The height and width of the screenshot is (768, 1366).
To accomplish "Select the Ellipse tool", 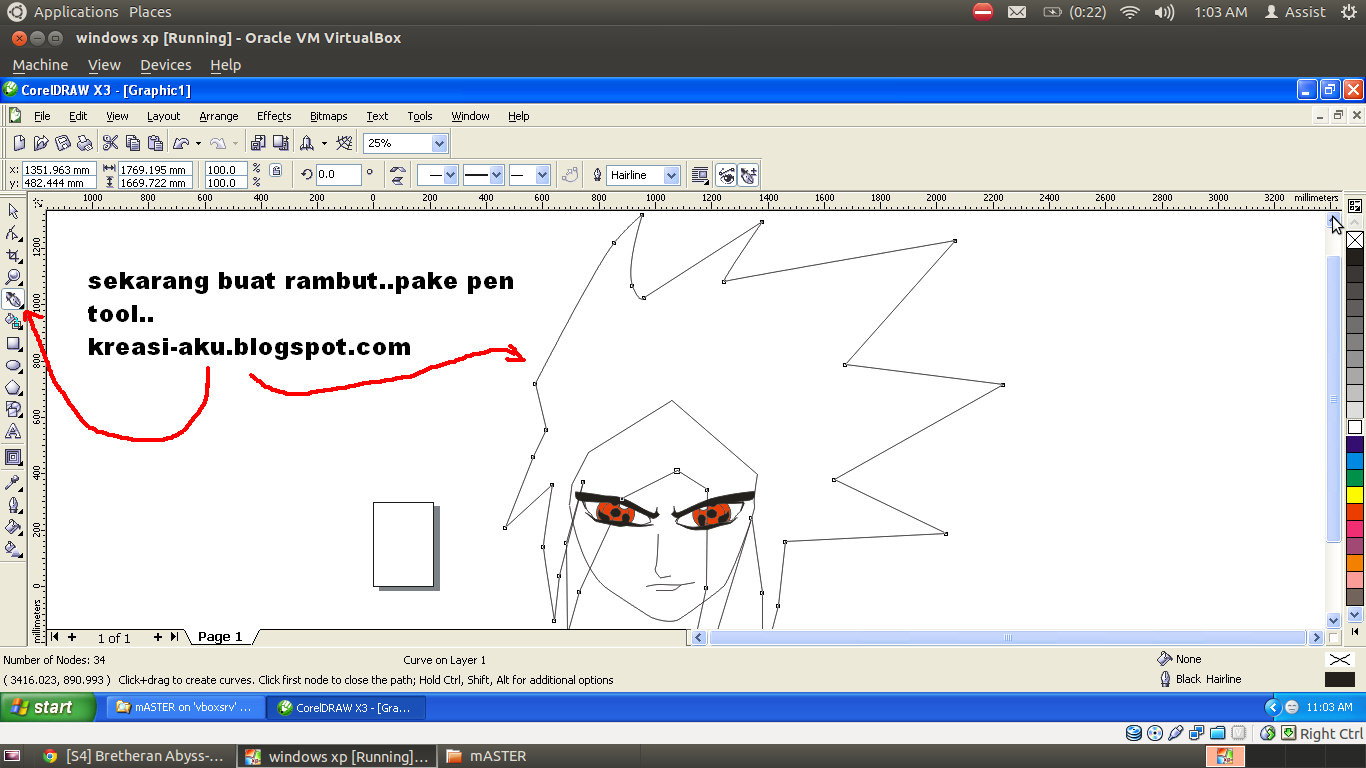I will [x=13, y=365].
